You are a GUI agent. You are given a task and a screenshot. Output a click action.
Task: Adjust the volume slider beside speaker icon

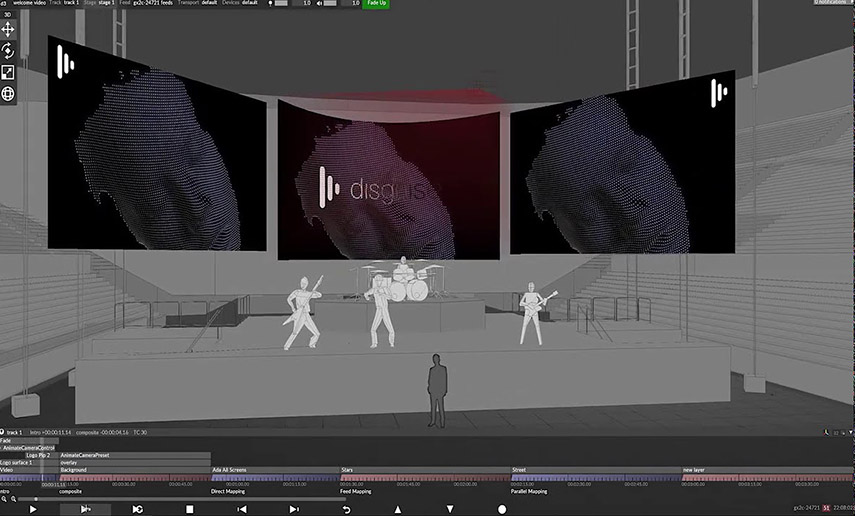pos(330,3)
